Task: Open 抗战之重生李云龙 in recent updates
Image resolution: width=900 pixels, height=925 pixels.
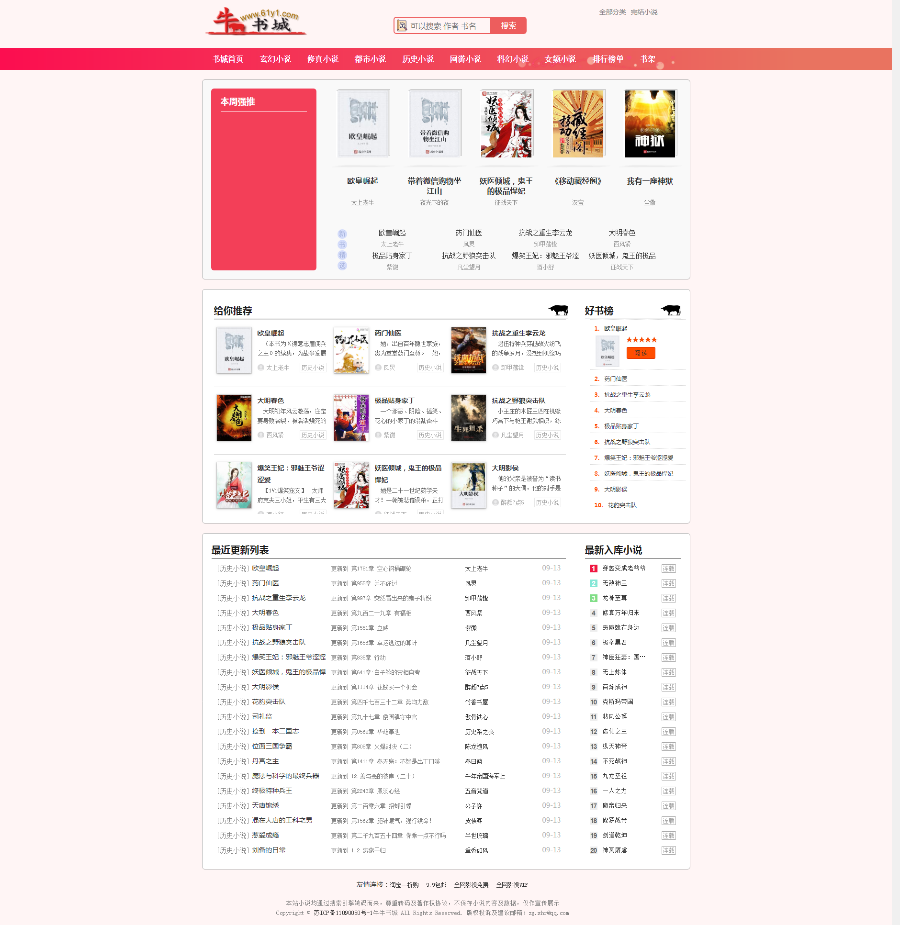Action: pyautogui.click(x=279, y=598)
